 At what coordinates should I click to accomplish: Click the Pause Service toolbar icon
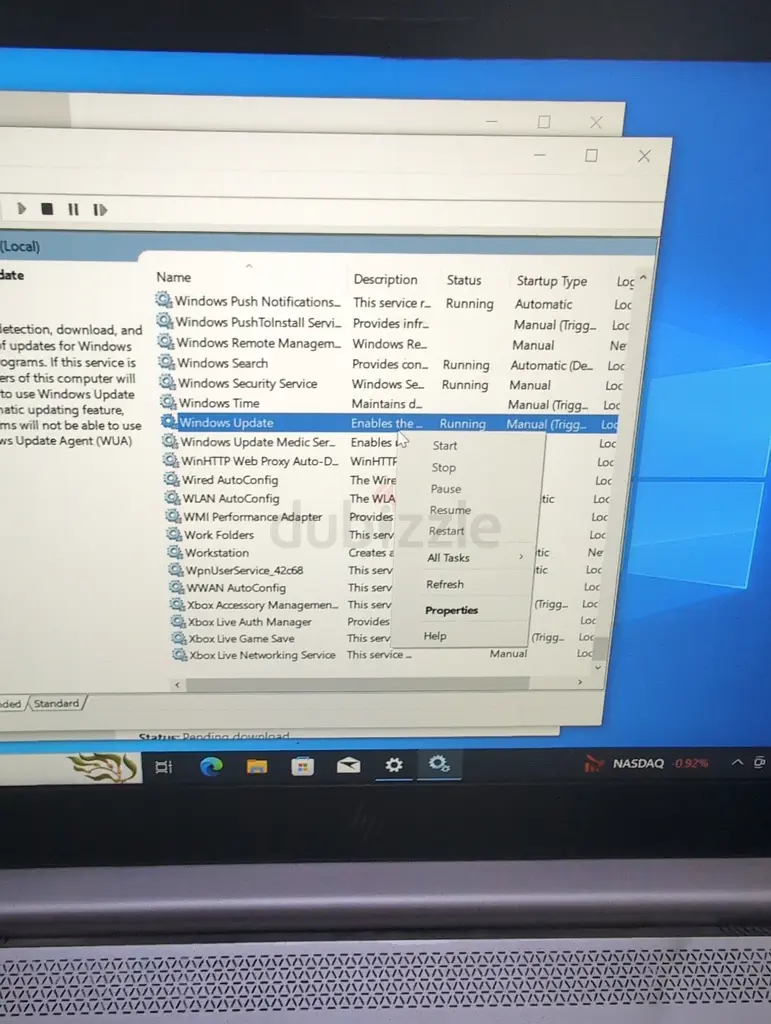point(73,210)
